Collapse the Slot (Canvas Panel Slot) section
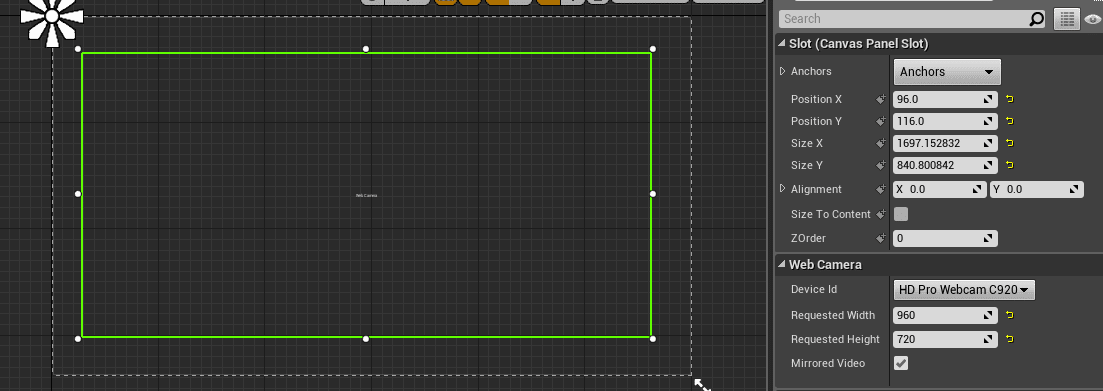The width and height of the screenshot is (1103, 391). click(782, 44)
